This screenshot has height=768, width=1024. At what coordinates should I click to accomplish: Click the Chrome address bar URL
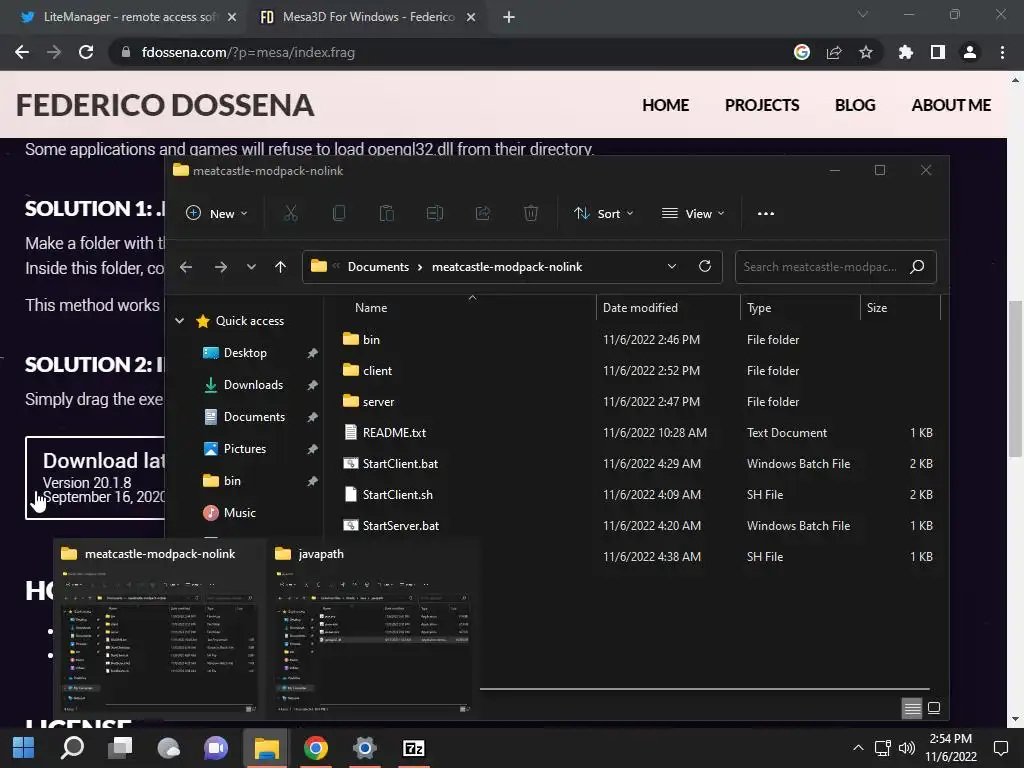[x=248, y=52]
